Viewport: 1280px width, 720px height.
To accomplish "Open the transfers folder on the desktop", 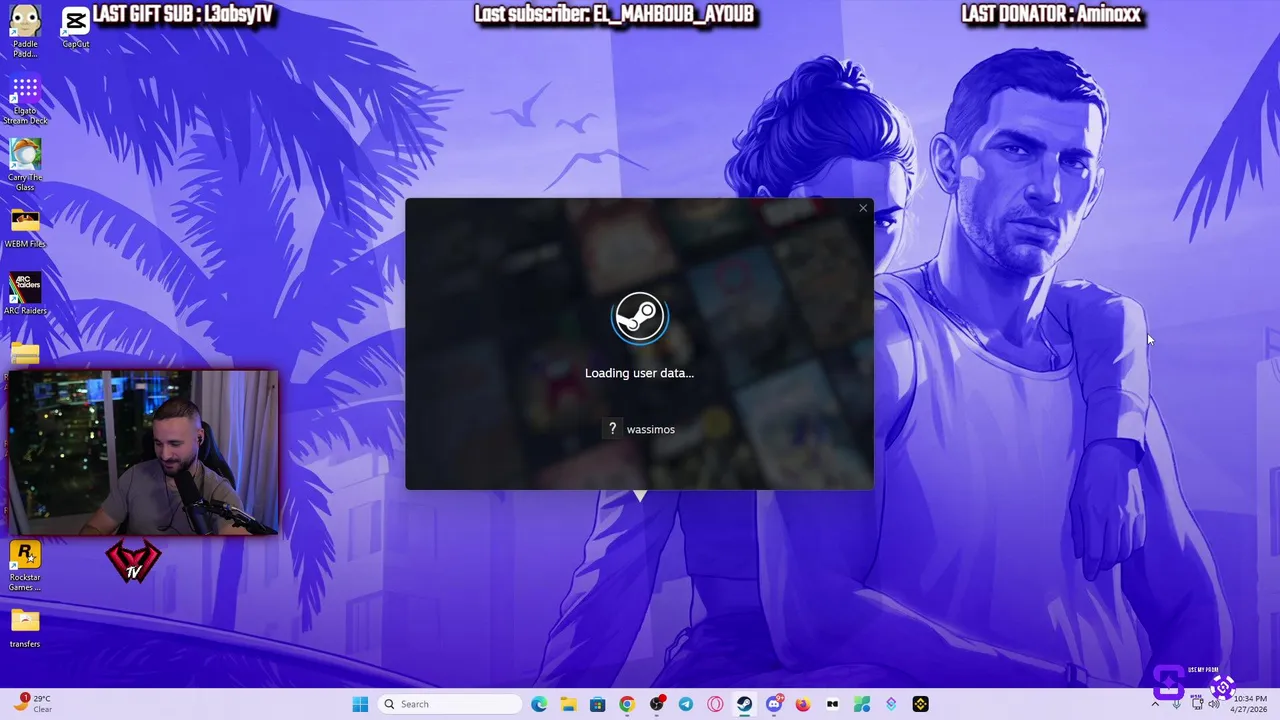I will coord(25,628).
